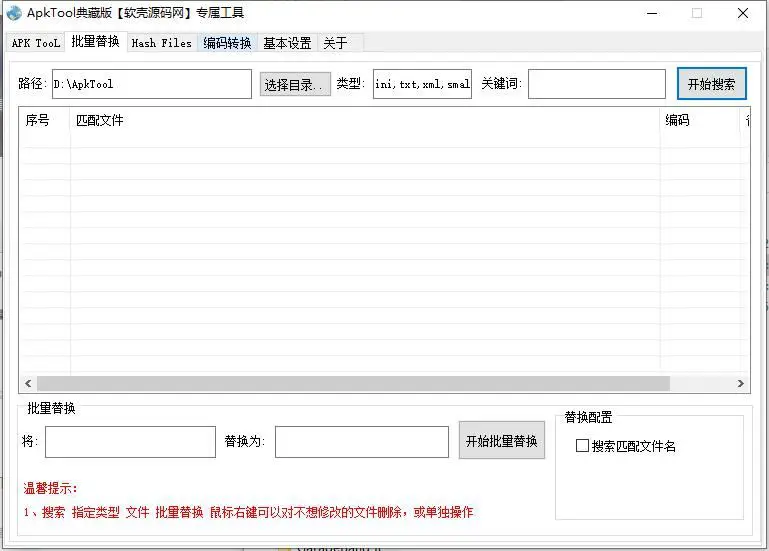Focus the 替换为 replacement field
This screenshot has width=769, height=551.
point(362,442)
